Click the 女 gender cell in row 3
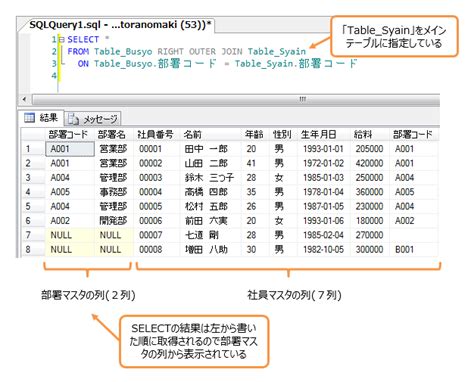The height and width of the screenshot is (382, 474). click(x=283, y=178)
